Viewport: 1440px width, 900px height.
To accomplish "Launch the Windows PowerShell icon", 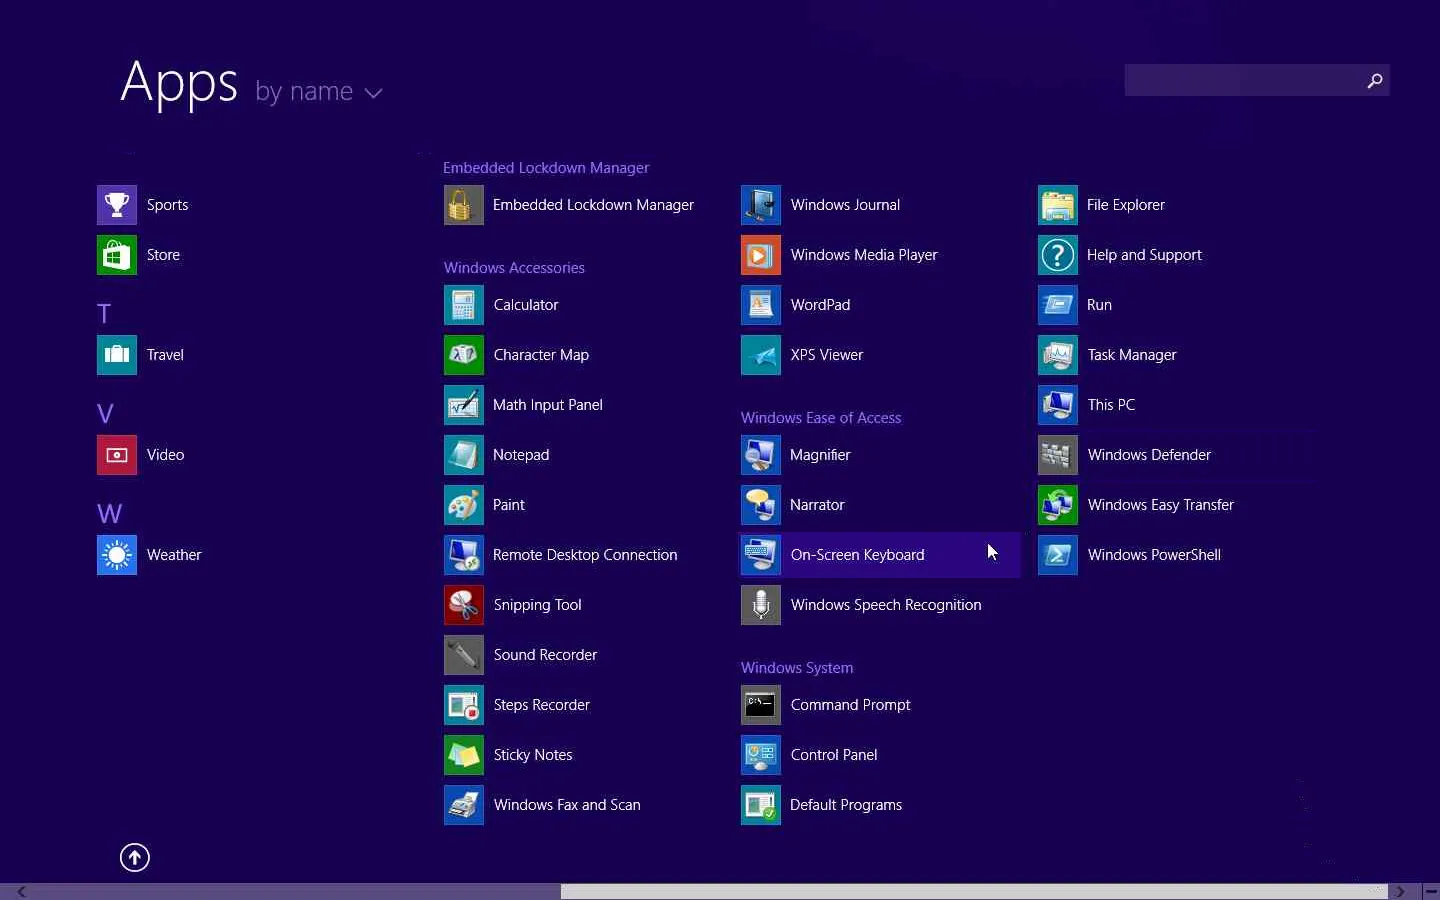I will [1058, 555].
